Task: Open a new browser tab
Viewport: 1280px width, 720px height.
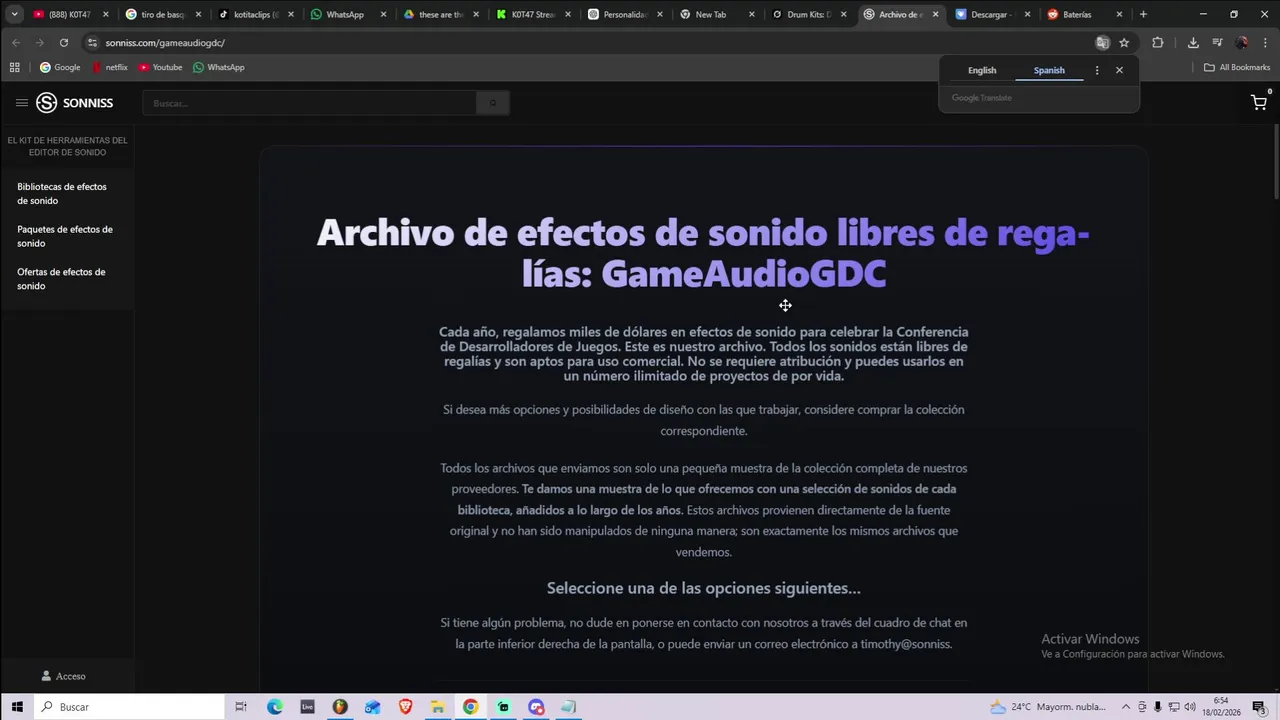Action: (x=1143, y=14)
